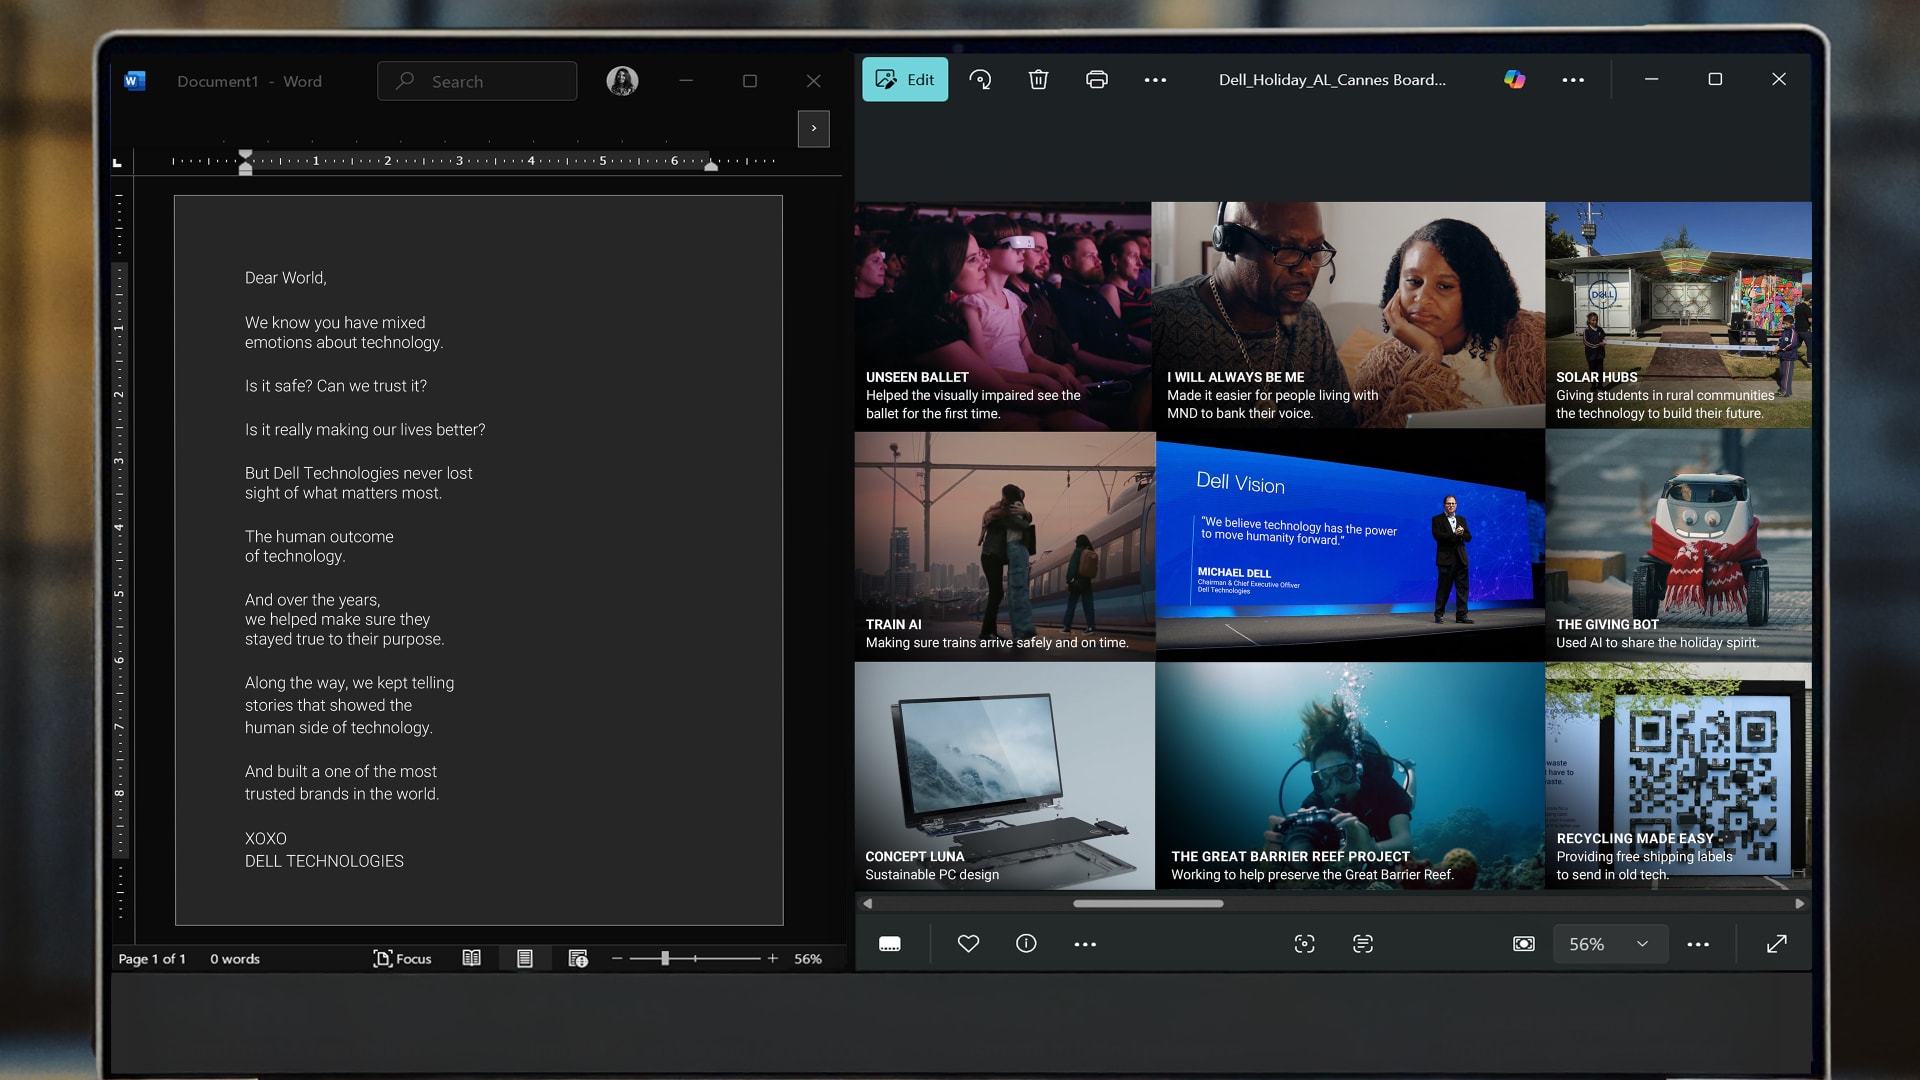
Task: Click 'TRAIN AI' caption in image
Action: coord(894,624)
